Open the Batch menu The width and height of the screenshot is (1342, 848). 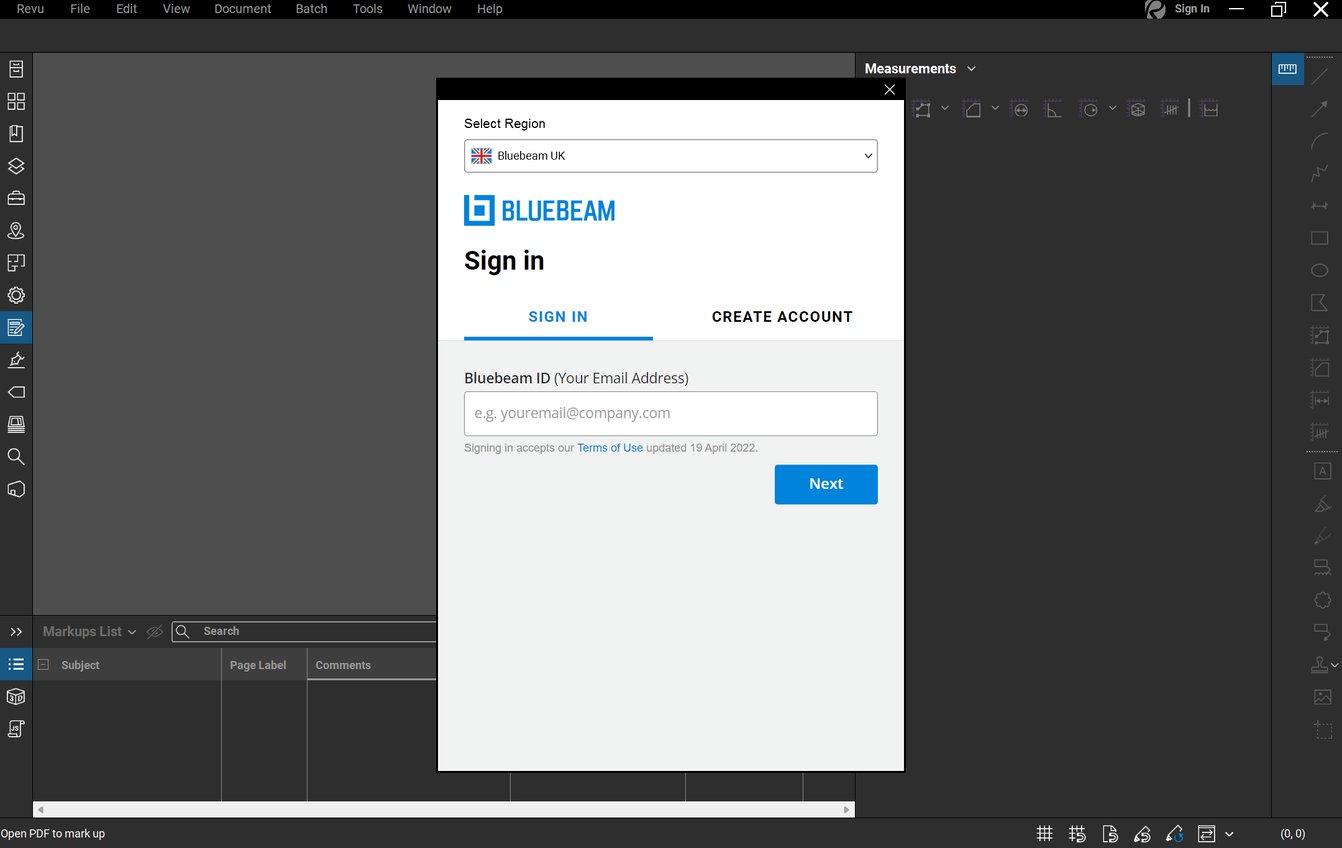(x=311, y=9)
